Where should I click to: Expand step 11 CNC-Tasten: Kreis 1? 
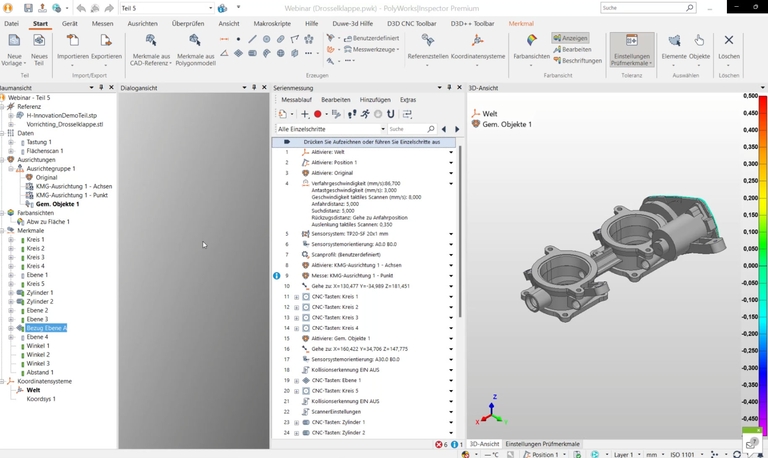coord(296,297)
